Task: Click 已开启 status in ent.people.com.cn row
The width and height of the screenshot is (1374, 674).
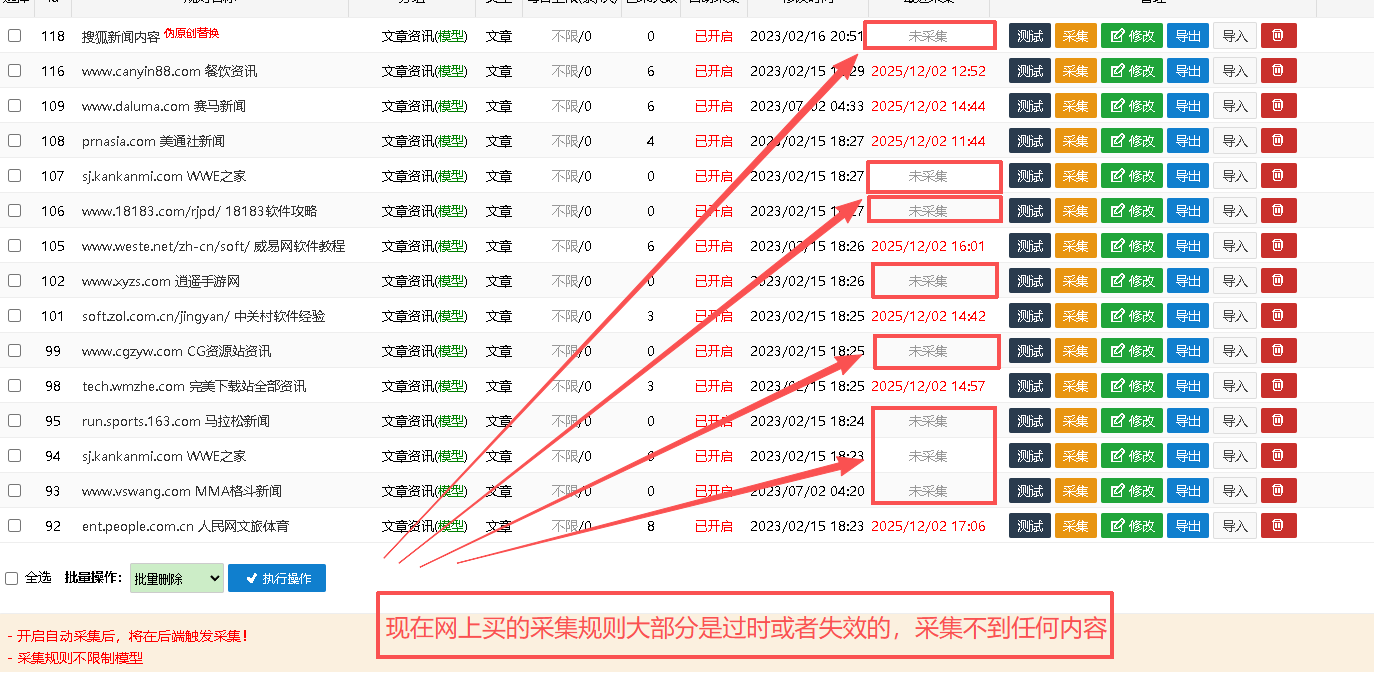Action: pyautogui.click(x=713, y=526)
